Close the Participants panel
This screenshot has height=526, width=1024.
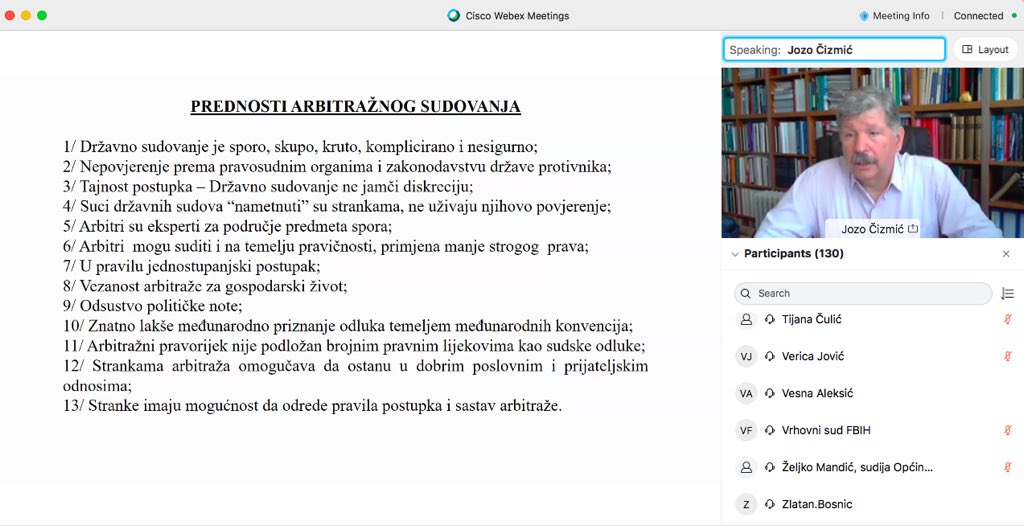pyautogui.click(x=1006, y=254)
